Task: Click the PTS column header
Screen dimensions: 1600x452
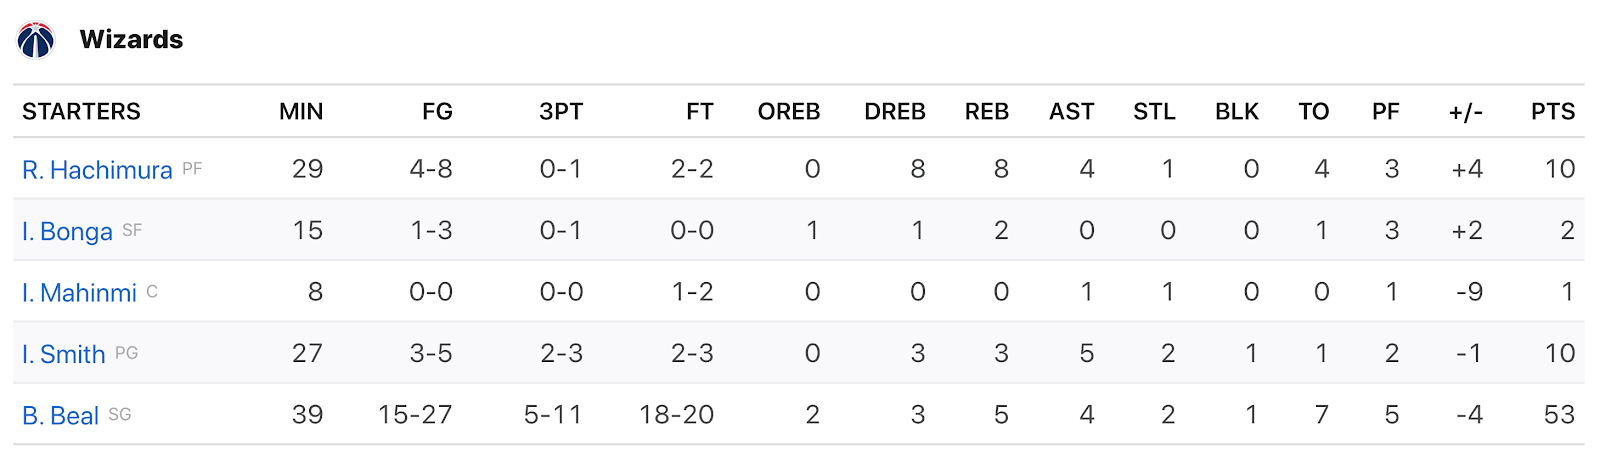Action: 1553,111
